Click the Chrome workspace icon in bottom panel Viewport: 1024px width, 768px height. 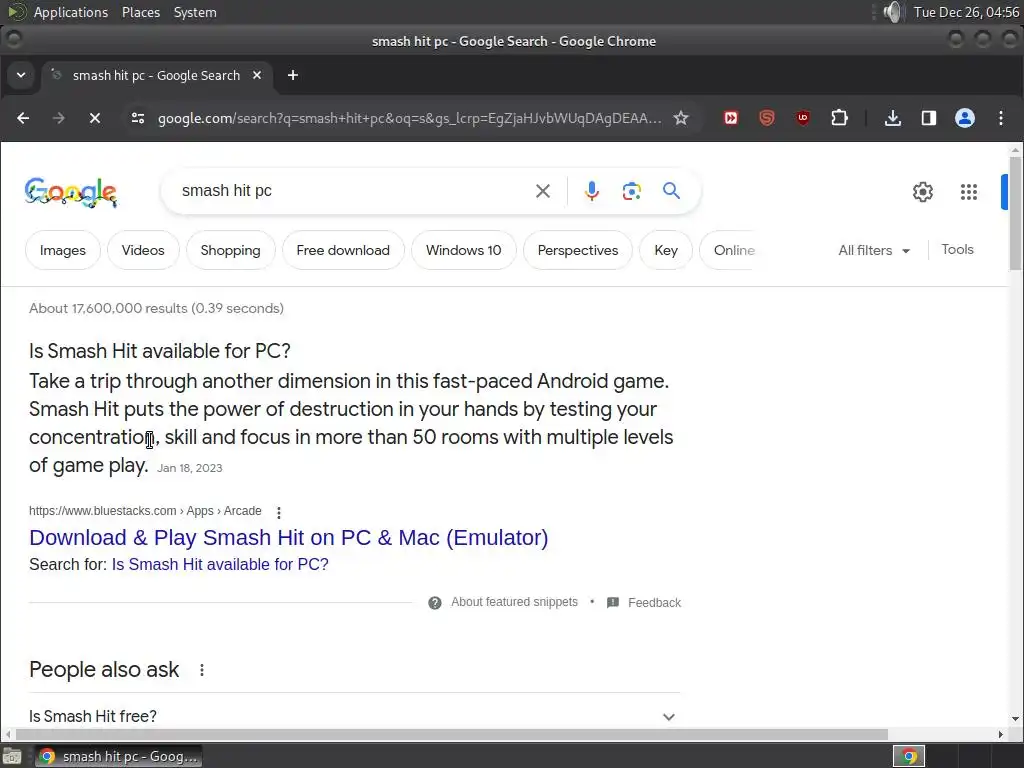click(909, 757)
